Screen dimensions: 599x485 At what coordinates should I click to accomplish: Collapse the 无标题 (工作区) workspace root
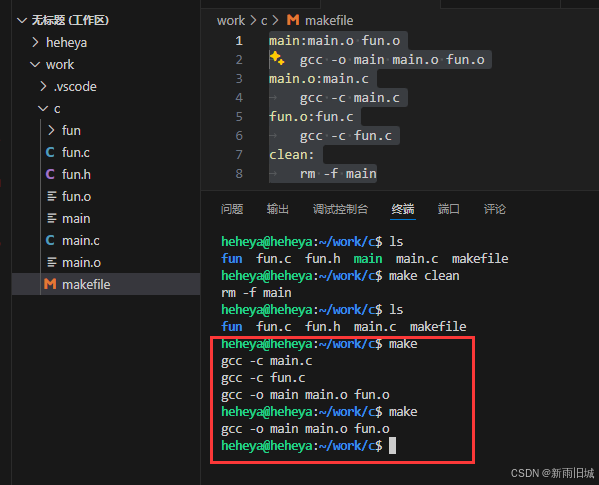pos(22,20)
